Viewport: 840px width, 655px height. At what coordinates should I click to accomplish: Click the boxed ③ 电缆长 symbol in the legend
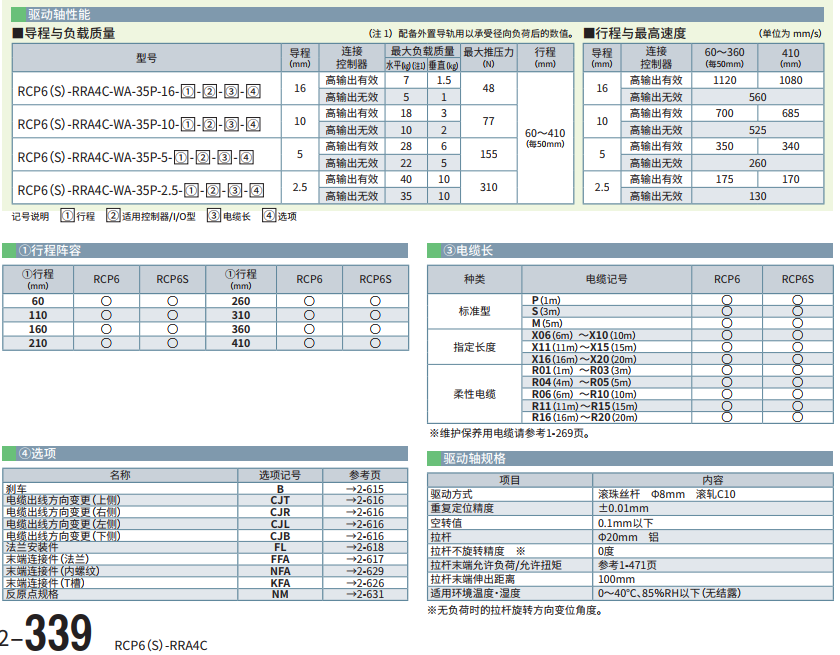[214, 215]
